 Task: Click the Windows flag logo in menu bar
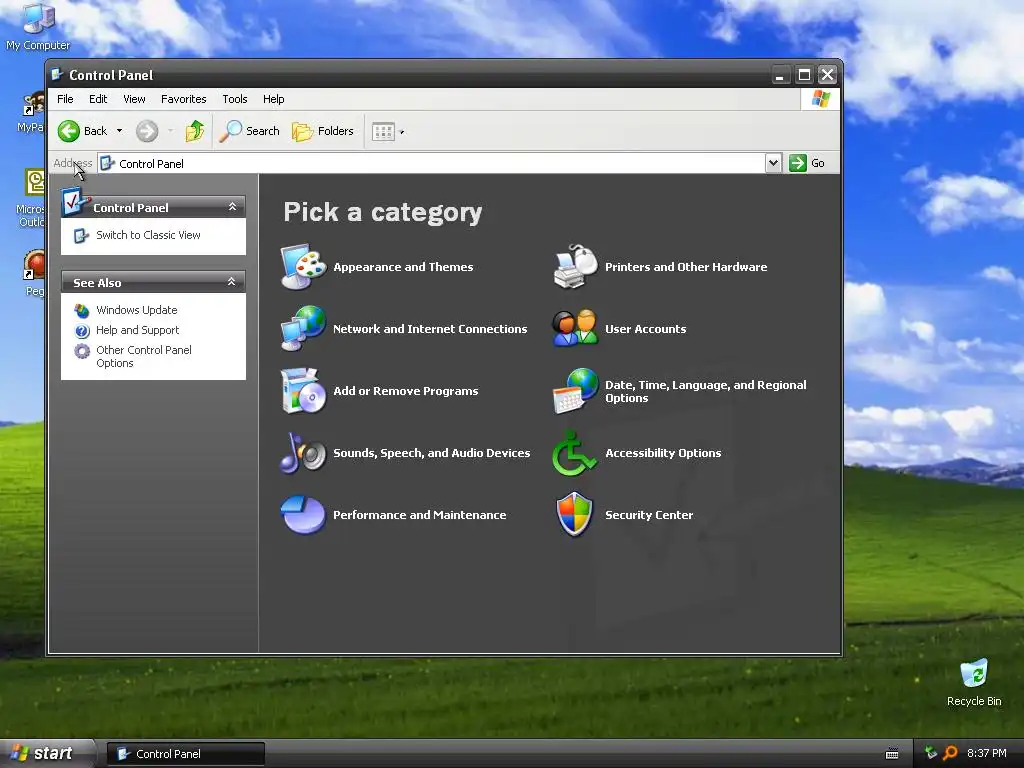[820, 99]
